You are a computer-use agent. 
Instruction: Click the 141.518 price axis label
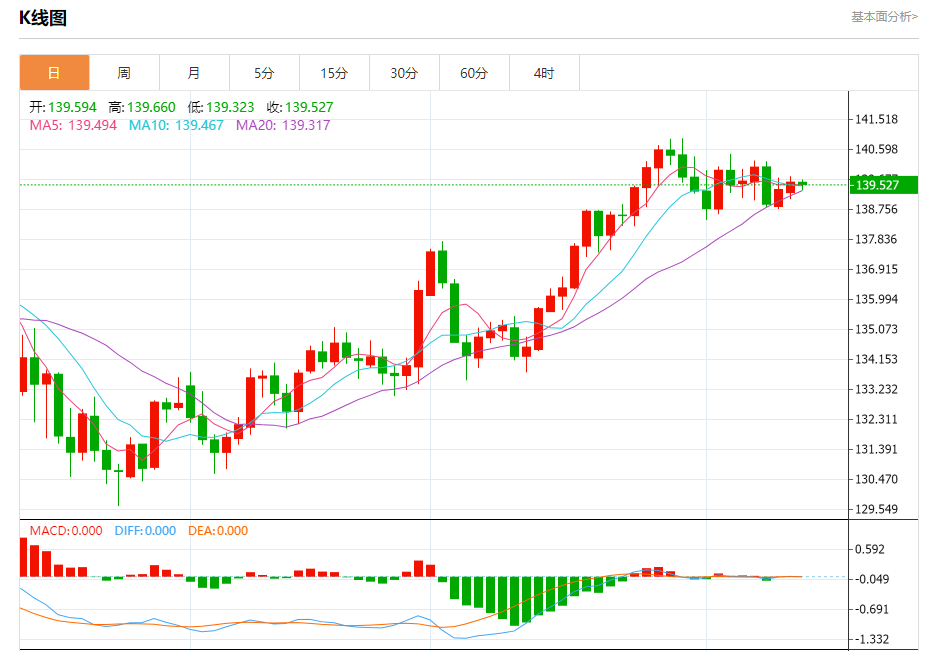pos(877,119)
